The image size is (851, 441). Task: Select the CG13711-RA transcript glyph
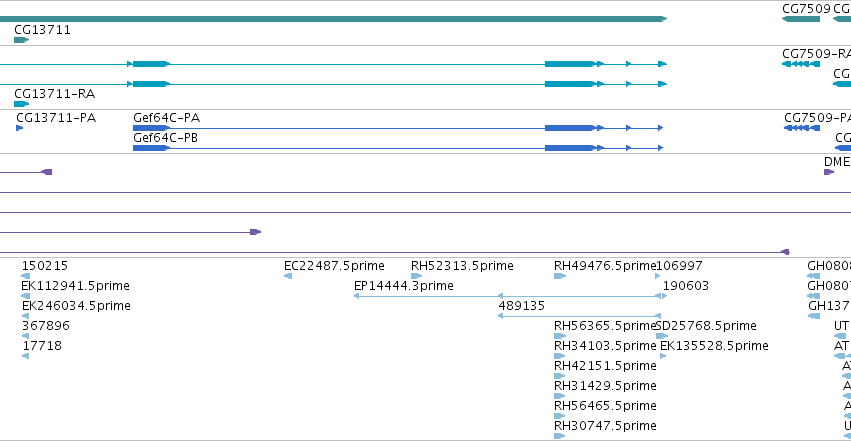point(21,104)
